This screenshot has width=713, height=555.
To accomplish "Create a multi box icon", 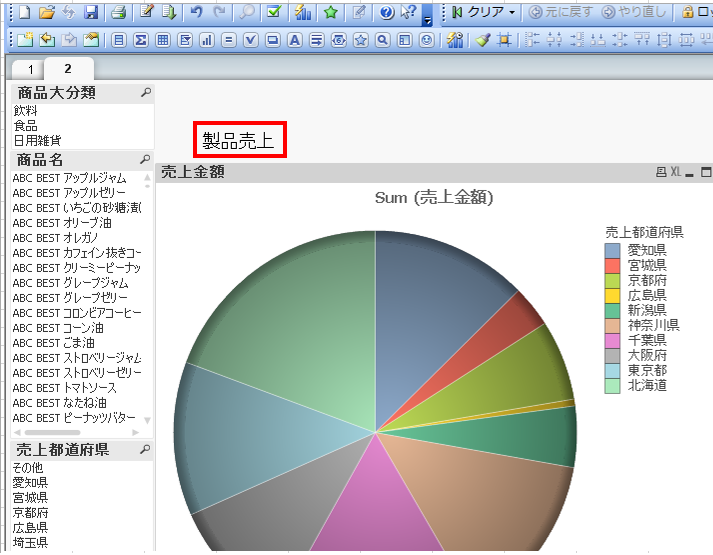I will (185, 40).
